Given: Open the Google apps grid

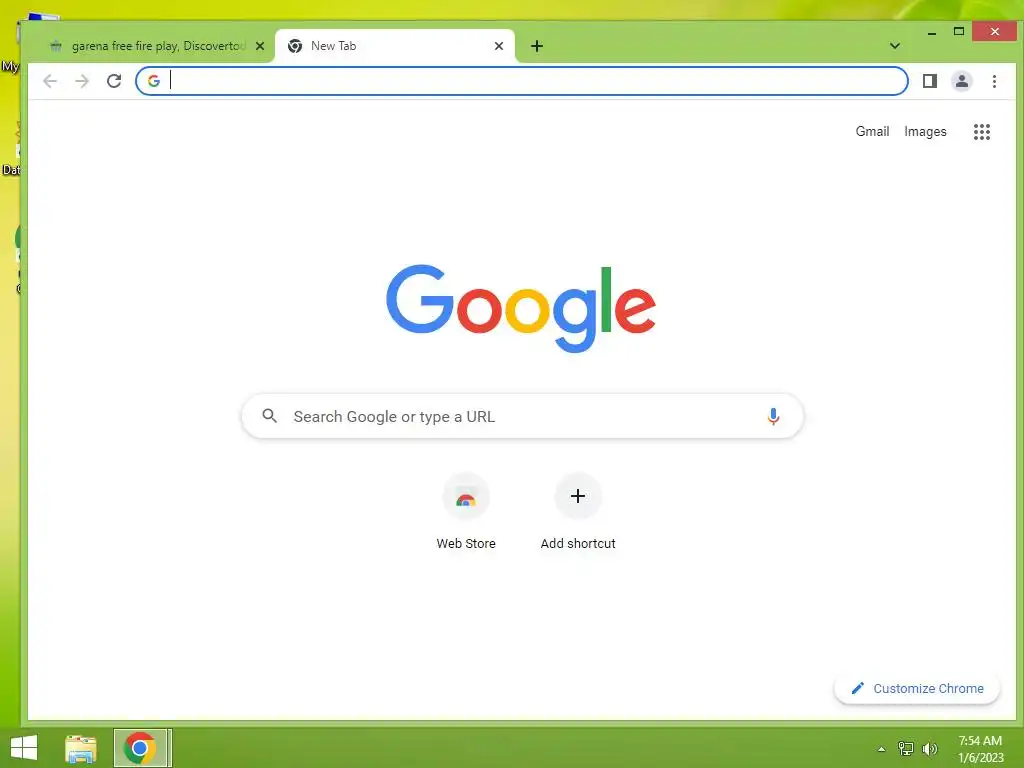Looking at the screenshot, I should 982,132.
